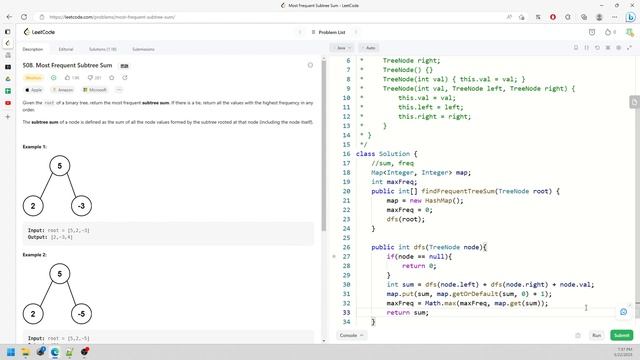
Task: Click the streak flame counter
Action: tap(610, 32)
